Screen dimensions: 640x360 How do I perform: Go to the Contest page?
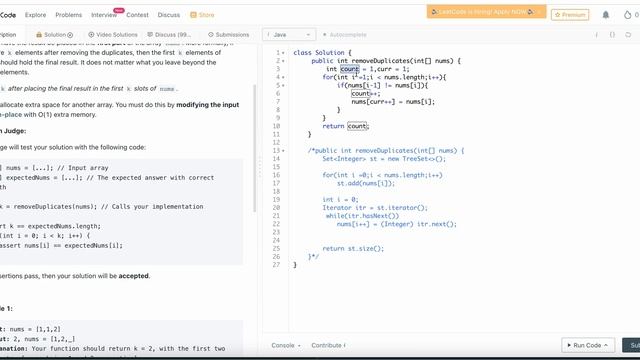tap(137, 15)
